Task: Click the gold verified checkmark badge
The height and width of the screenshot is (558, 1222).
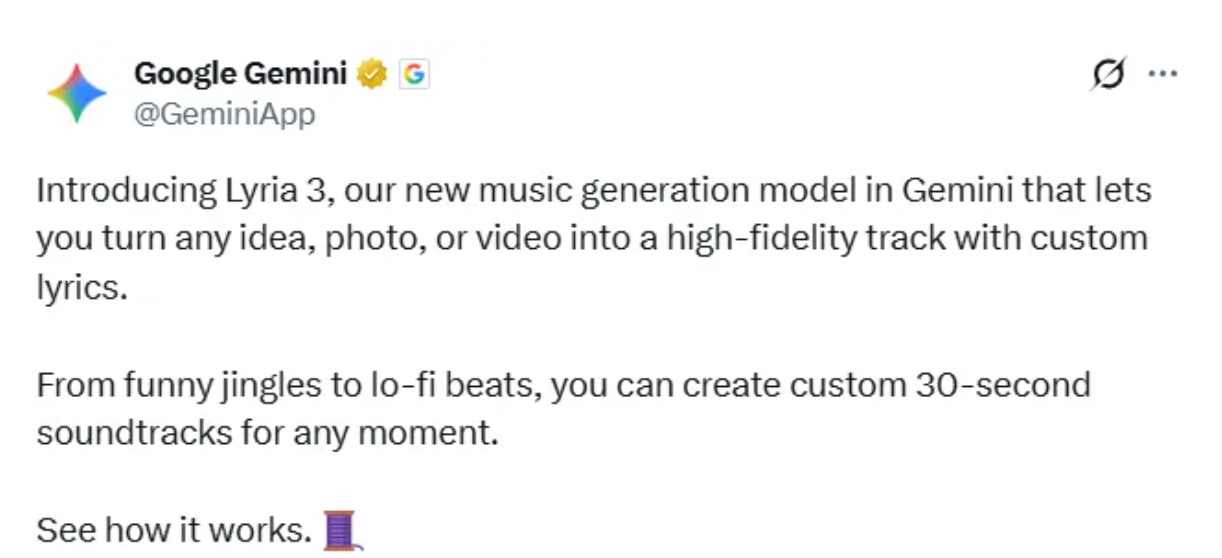Action: (372, 74)
